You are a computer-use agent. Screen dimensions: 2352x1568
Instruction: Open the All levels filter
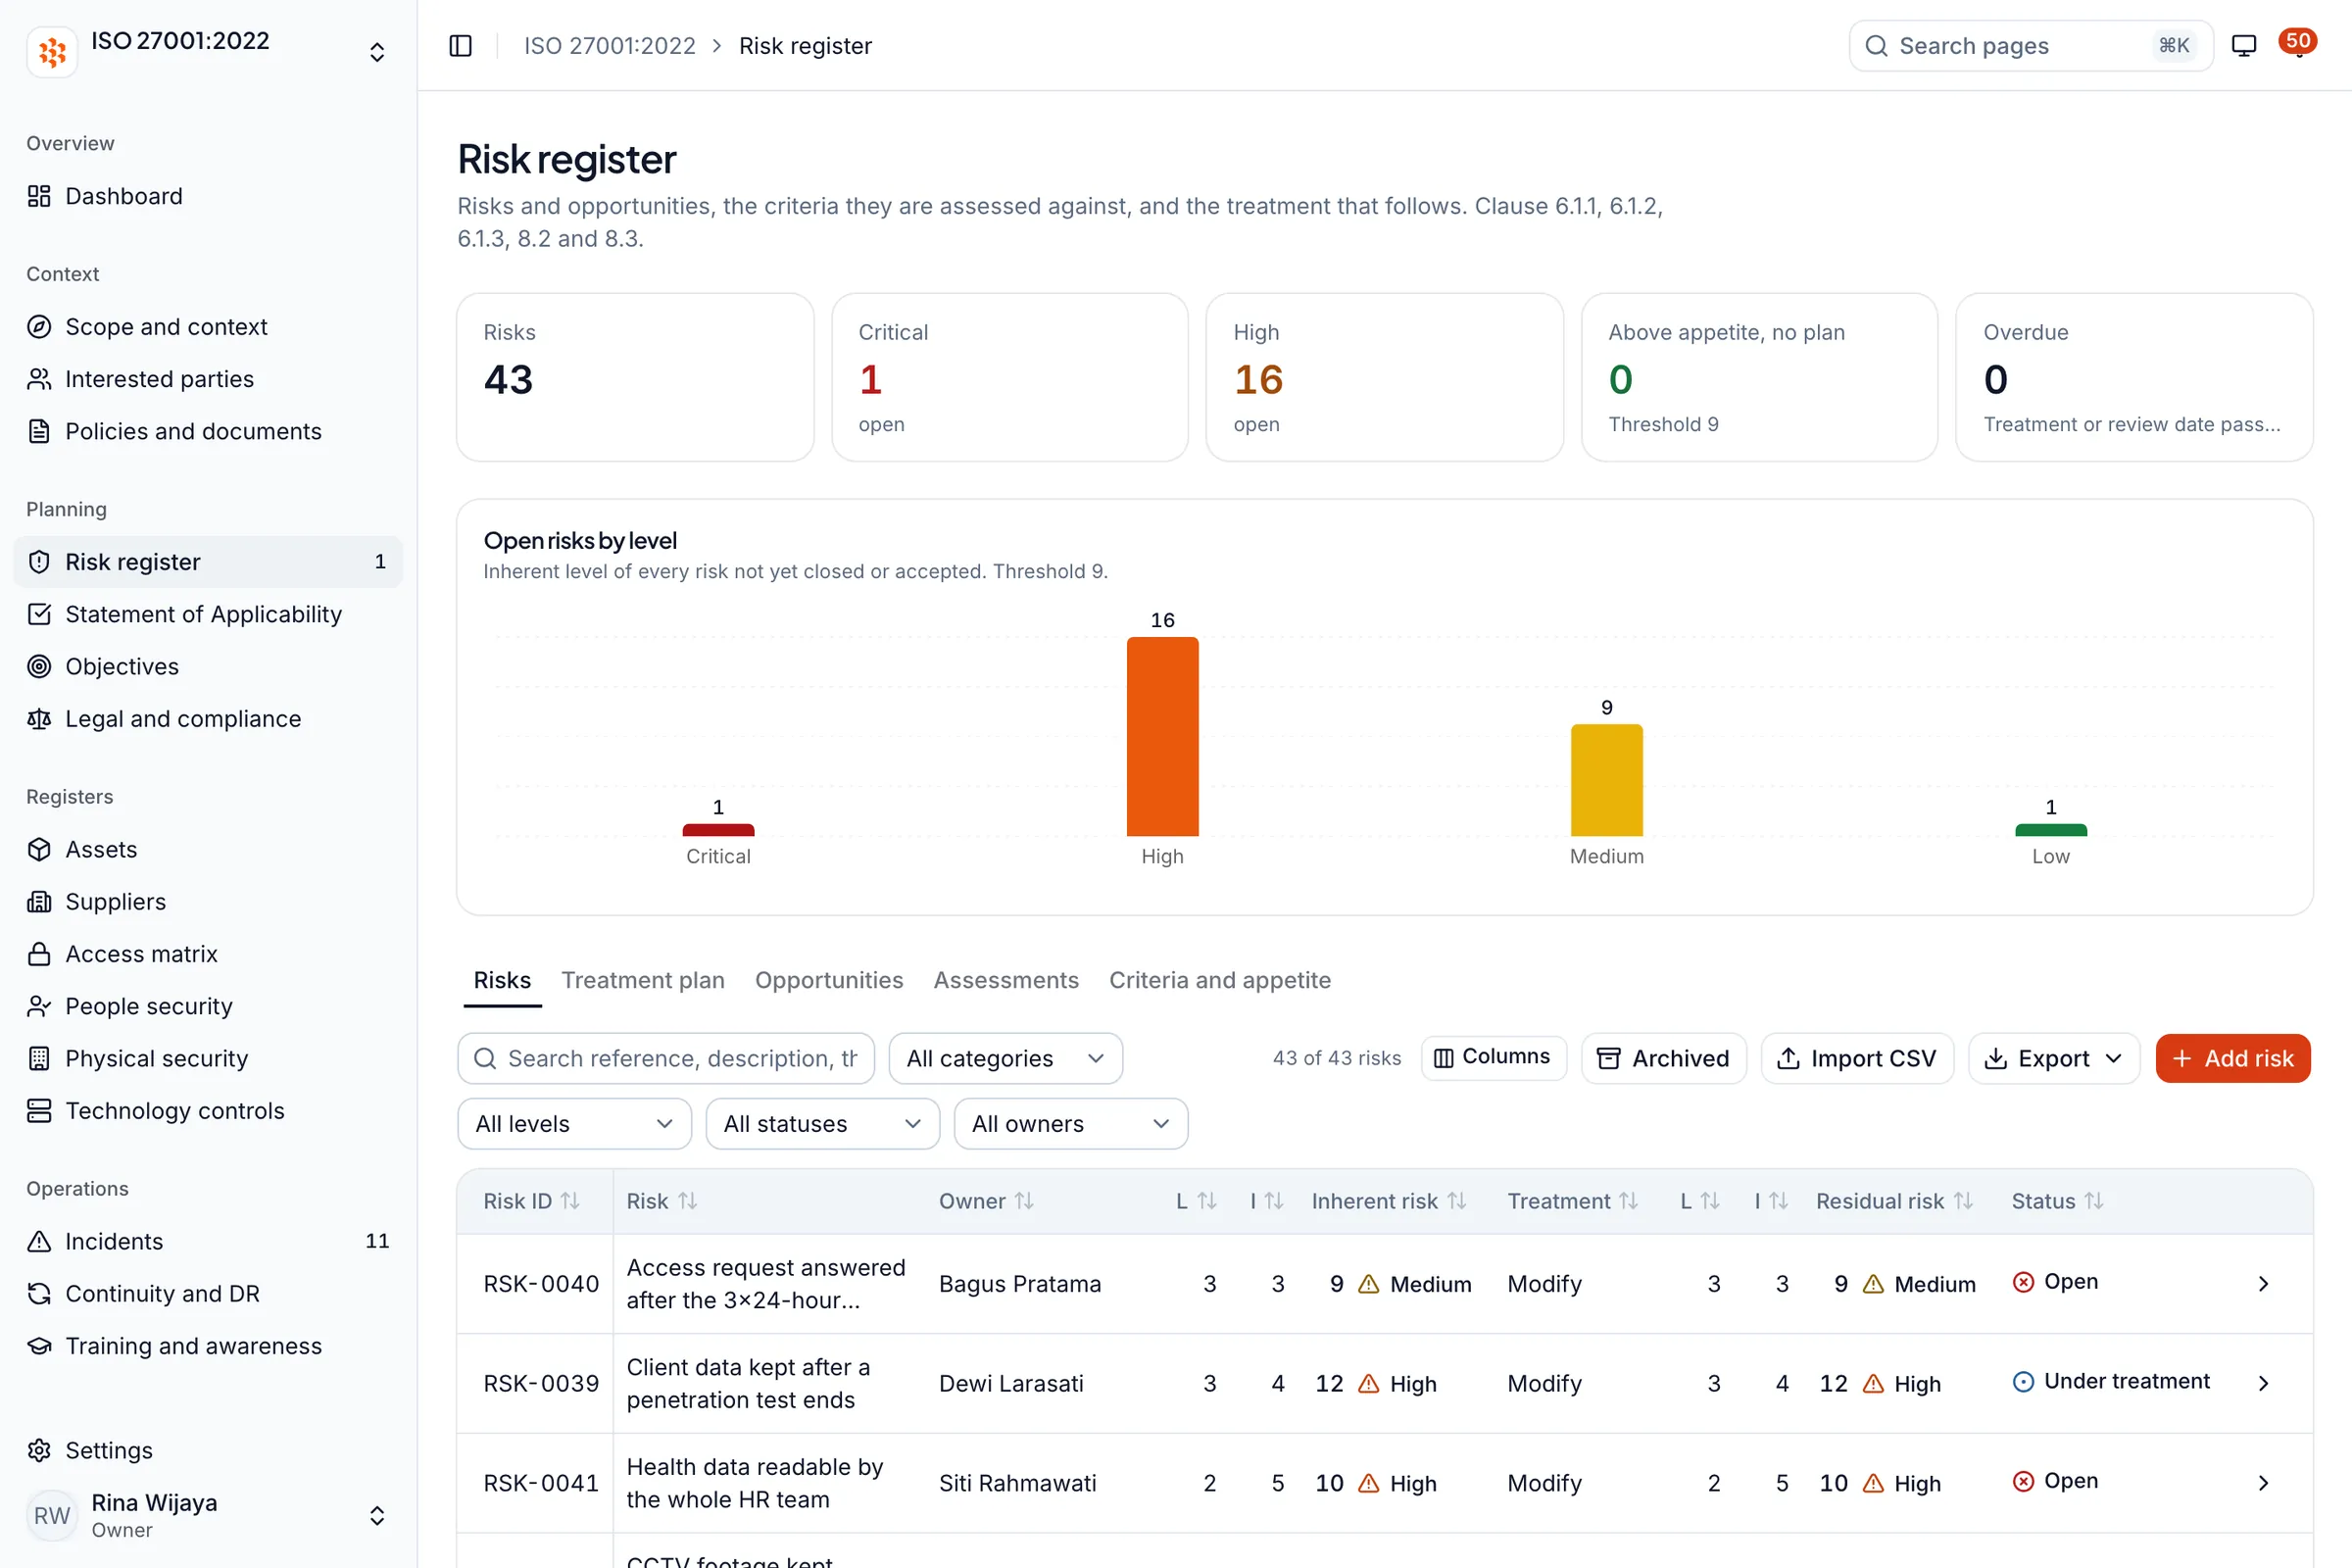click(574, 1124)
